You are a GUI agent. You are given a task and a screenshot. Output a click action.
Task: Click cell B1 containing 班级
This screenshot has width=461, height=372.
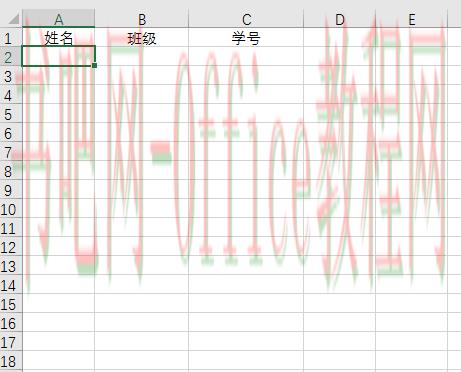tap(142, 37)
